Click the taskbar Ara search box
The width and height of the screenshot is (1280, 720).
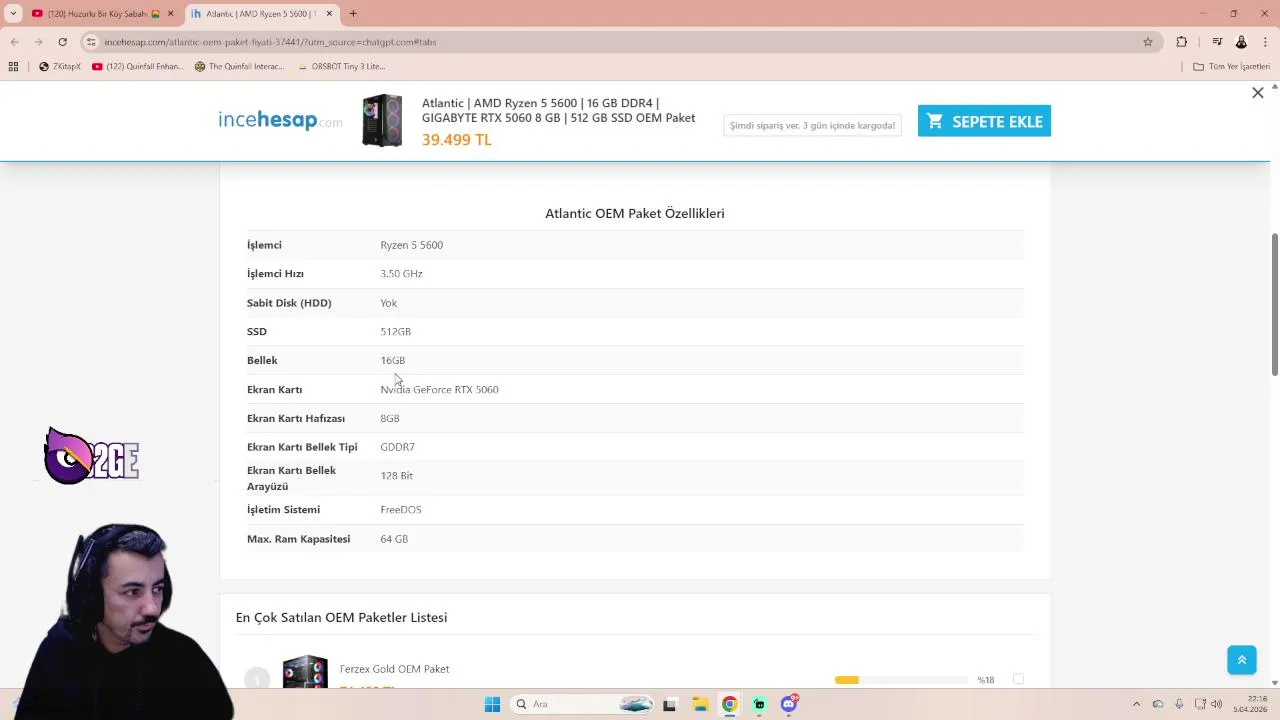(583, 704)
